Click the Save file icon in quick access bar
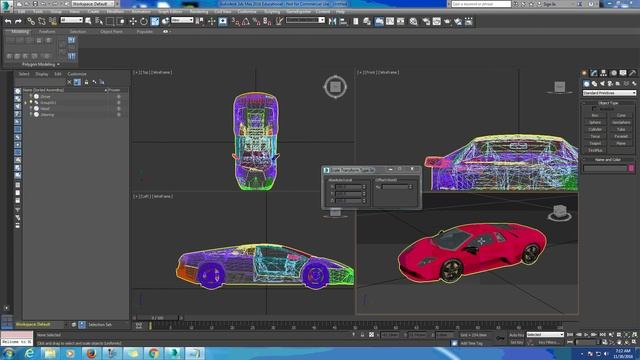This screenshot has height=360, width=640. tap(35, 4)
